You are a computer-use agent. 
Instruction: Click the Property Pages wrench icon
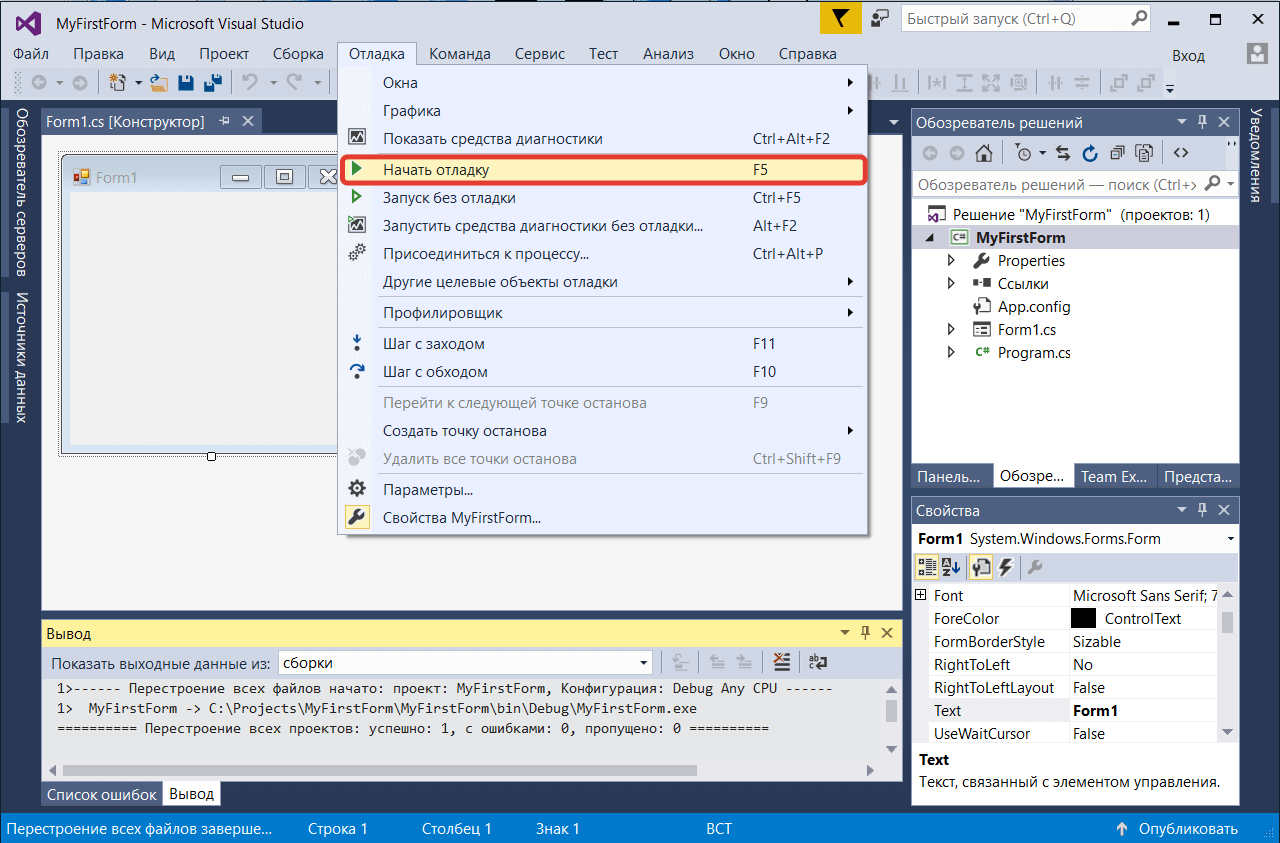click(1035, 567)
